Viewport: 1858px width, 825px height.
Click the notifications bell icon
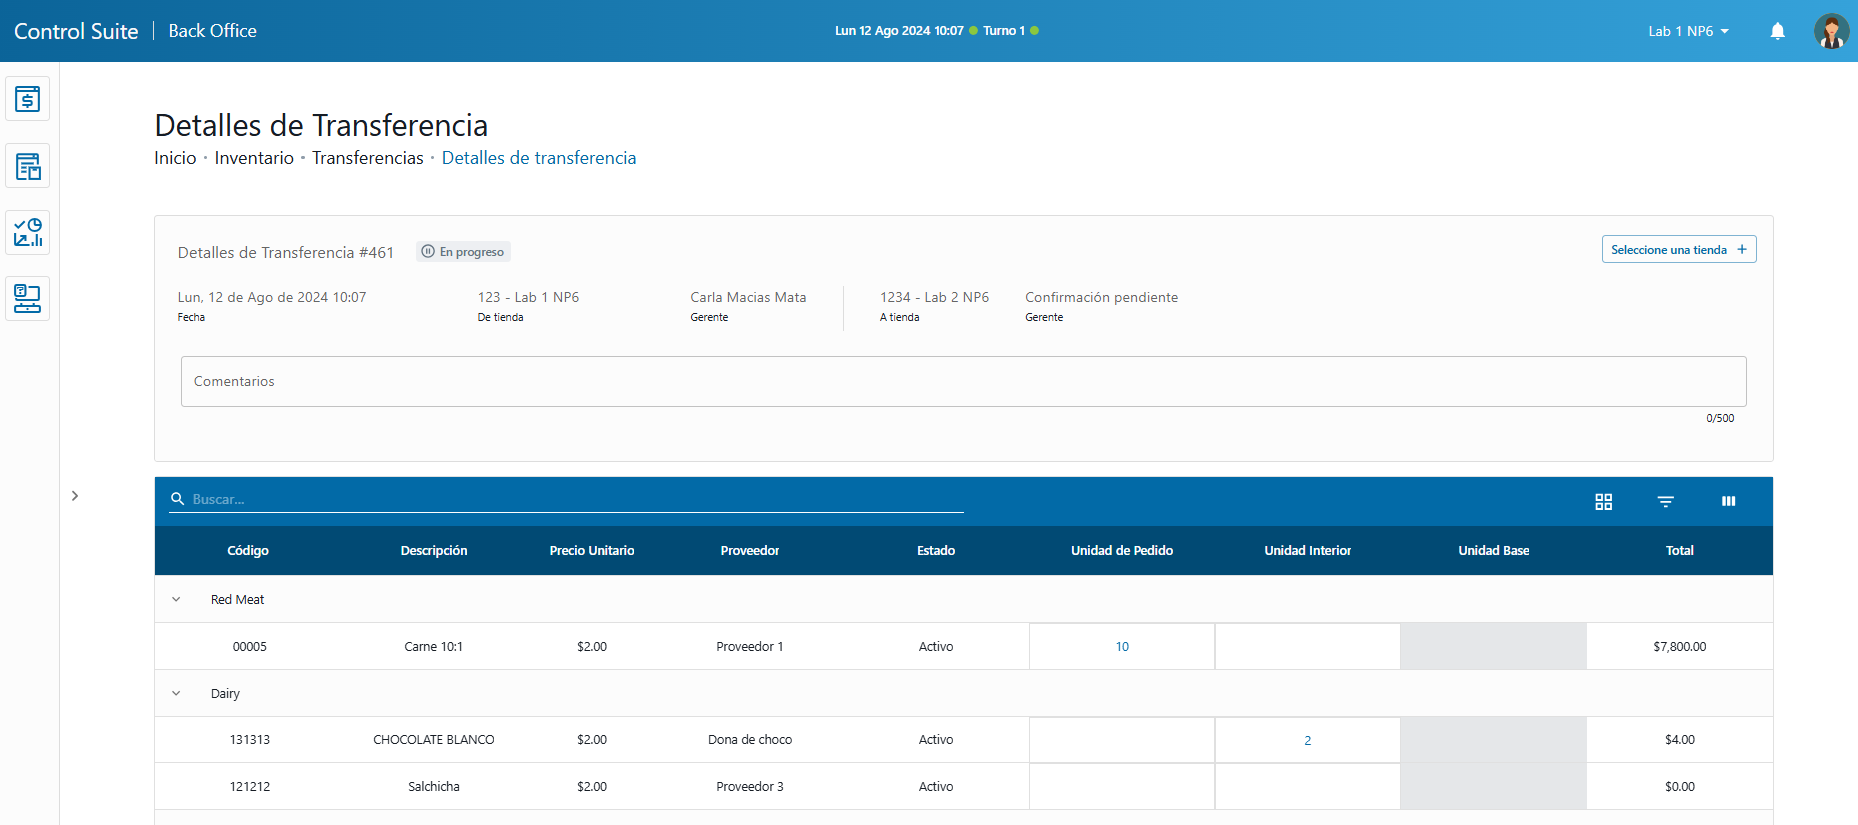[x=1777, y=31]
